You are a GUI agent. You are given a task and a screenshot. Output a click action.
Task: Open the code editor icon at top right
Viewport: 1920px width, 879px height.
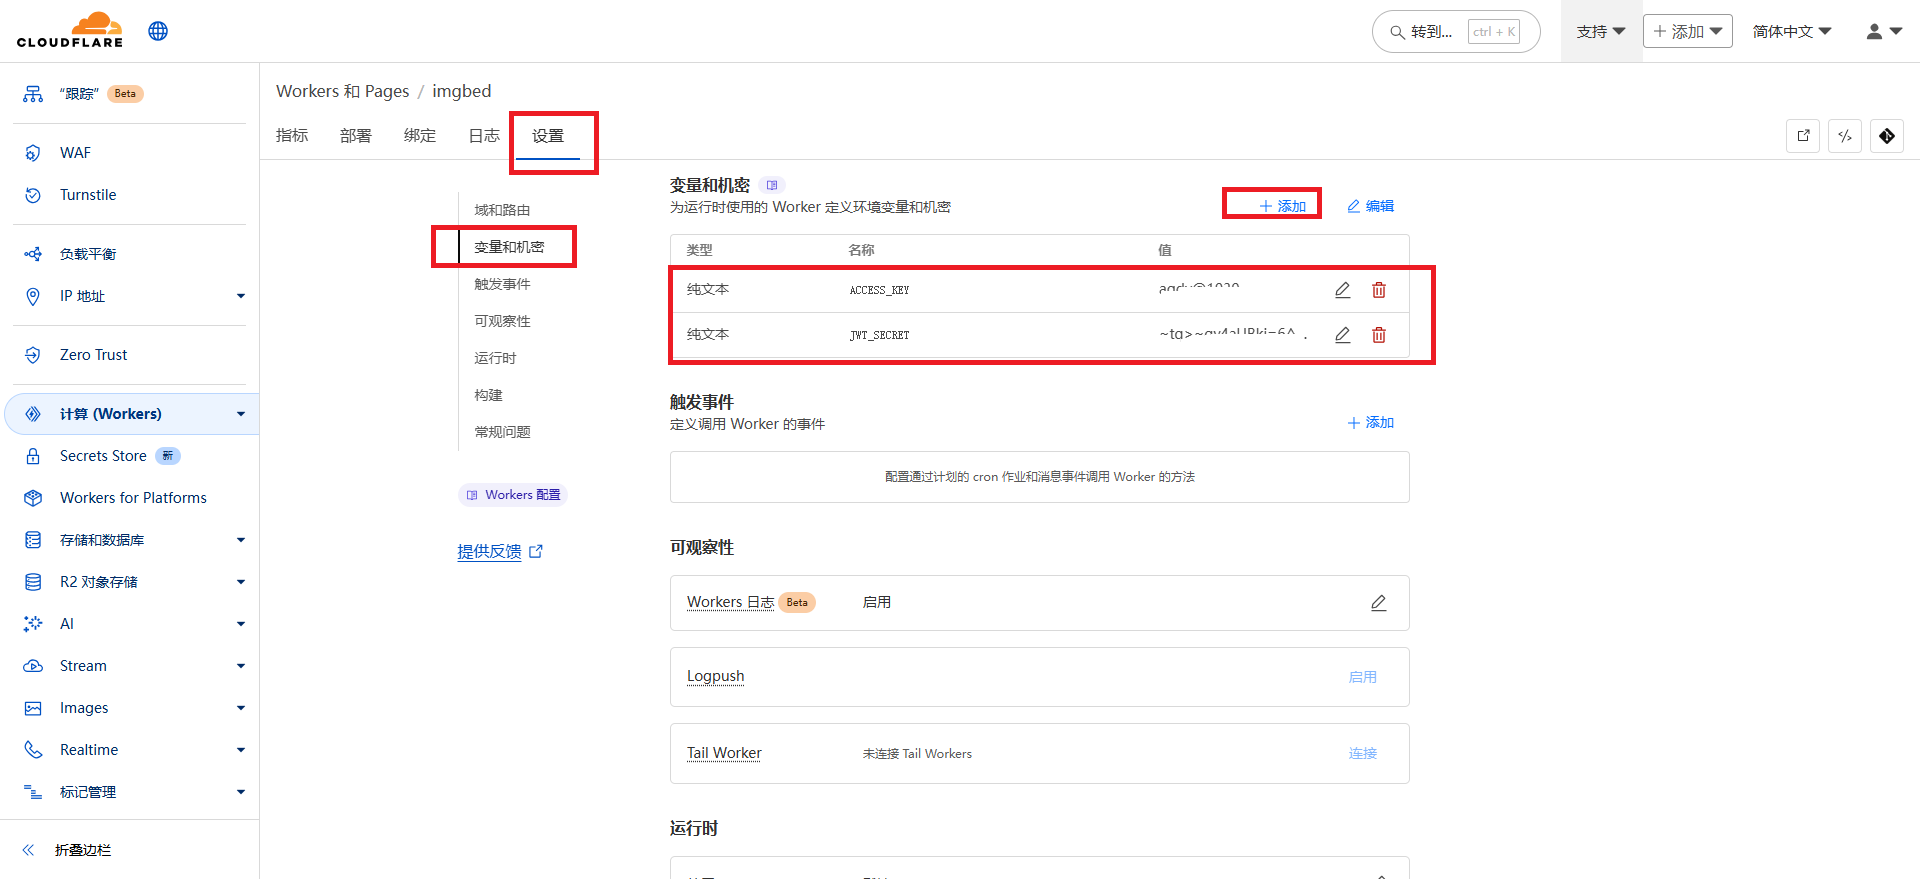click(x=1844, y=136)
